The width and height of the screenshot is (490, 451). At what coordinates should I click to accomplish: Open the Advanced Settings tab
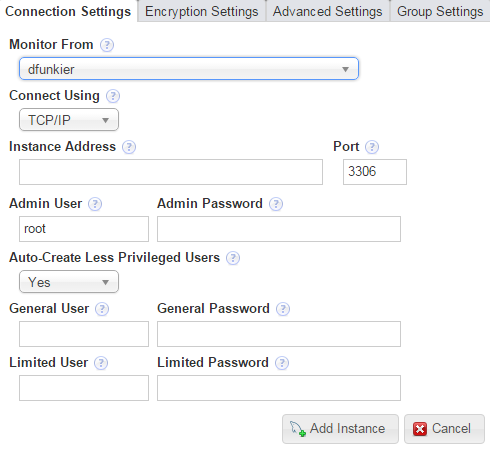[328, 11]
